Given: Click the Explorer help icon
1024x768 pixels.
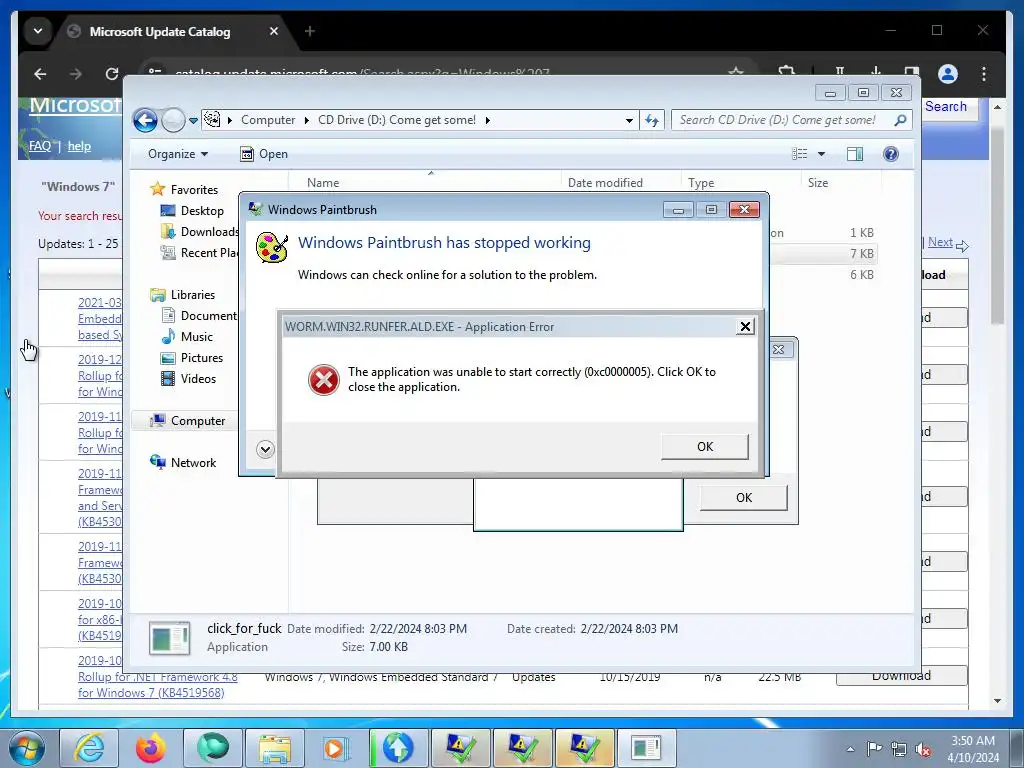Looking at the screenshot, I should tap(891, 154).
